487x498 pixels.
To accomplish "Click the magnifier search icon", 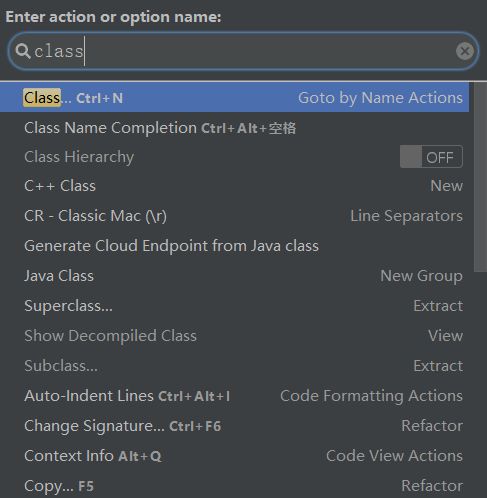I will click(x=23, y=51).
